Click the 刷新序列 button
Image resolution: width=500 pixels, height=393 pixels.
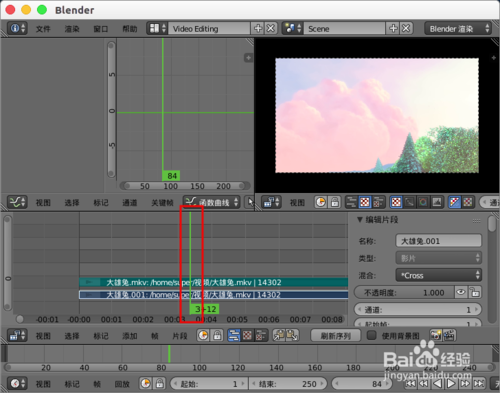point(336,335)
